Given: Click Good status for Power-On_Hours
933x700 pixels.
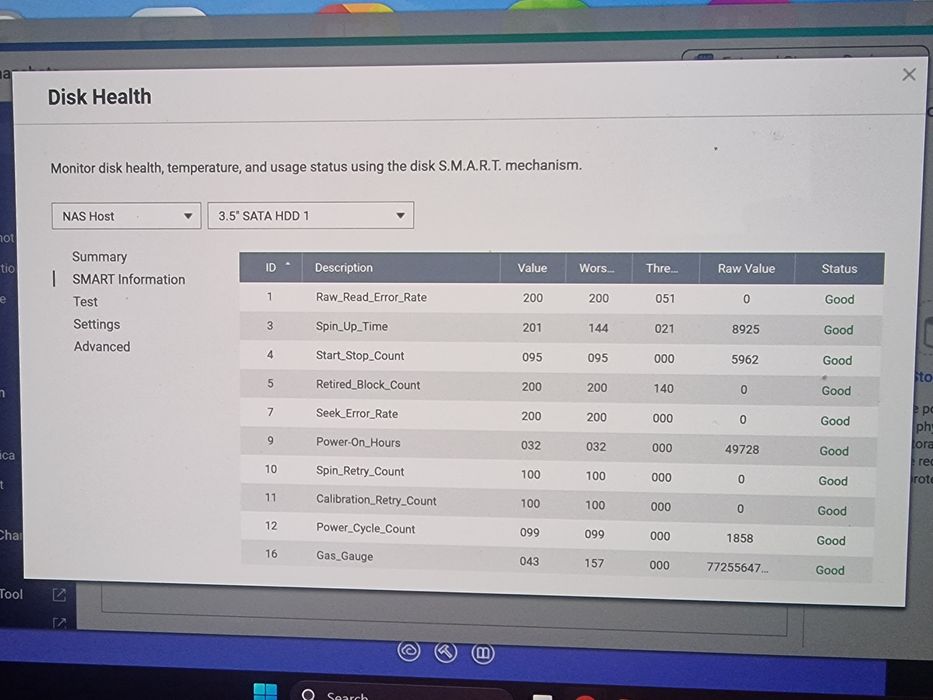Looking at the screenshot, I should click(834, 451).
